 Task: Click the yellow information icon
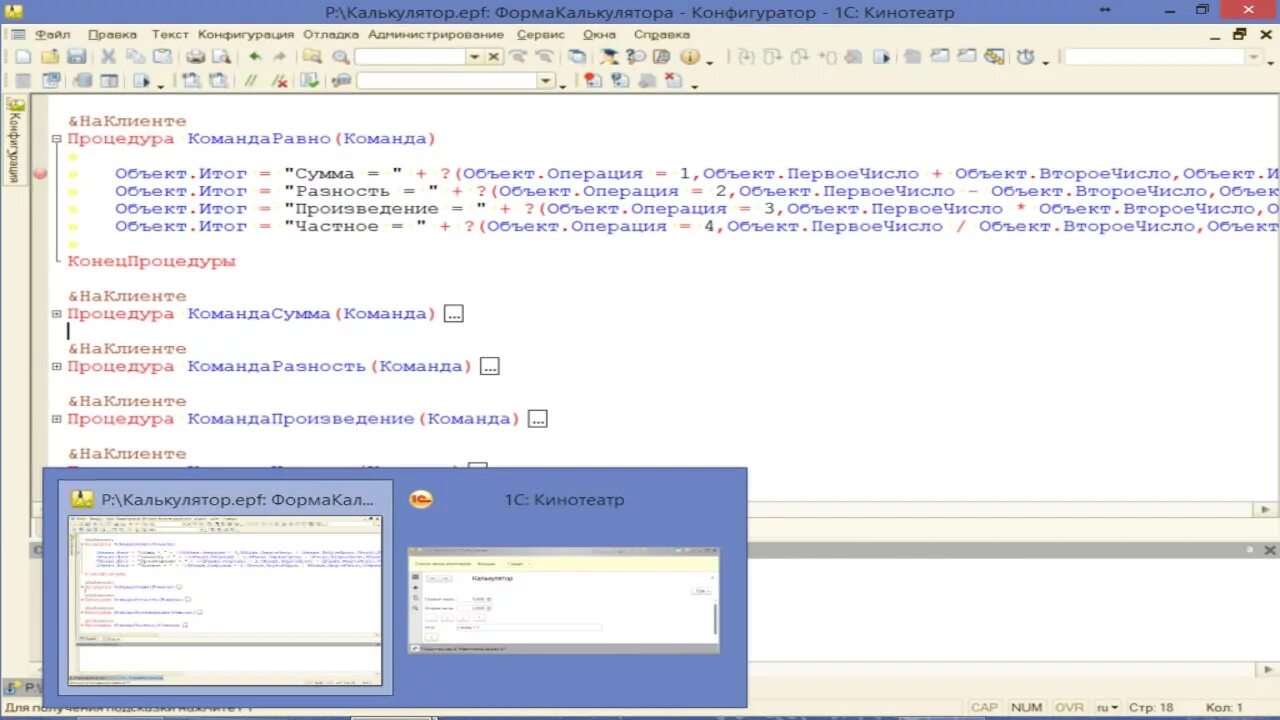(689, 57)
